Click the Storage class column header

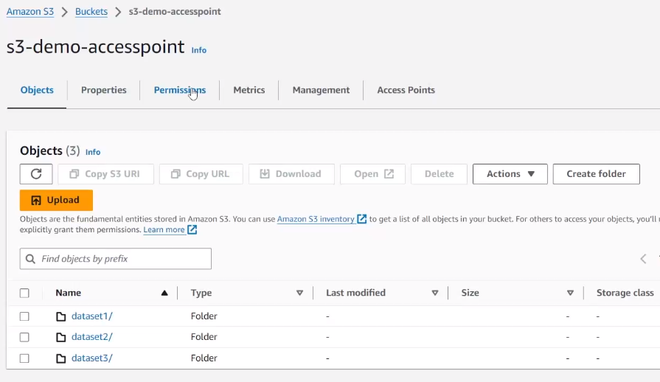click(625, 293)
